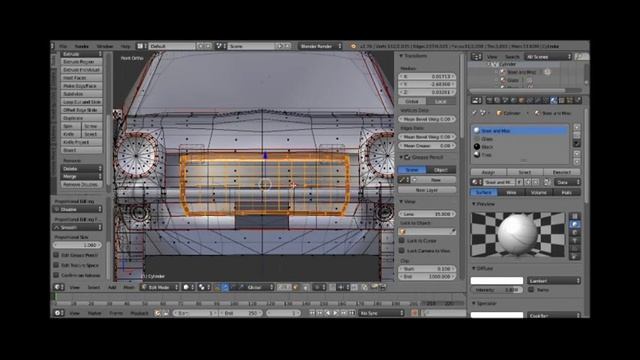Enable Edit Grease Pencil checkbox
Viewport: 640px width, 360px height.
pos(56,255)
